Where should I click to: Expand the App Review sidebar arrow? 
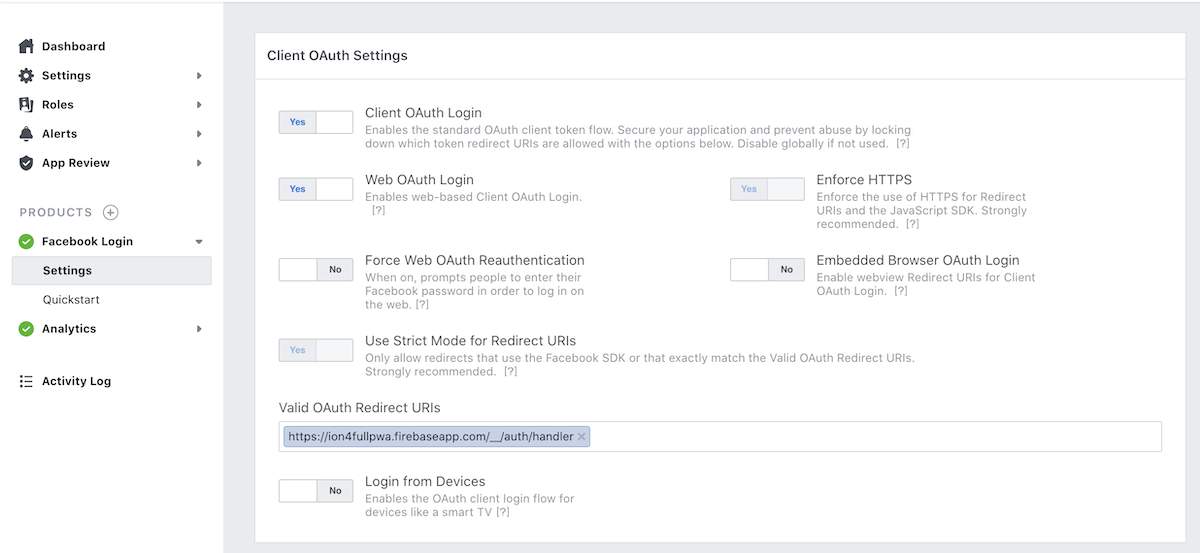pyautogui.click(x=199, y=162)
